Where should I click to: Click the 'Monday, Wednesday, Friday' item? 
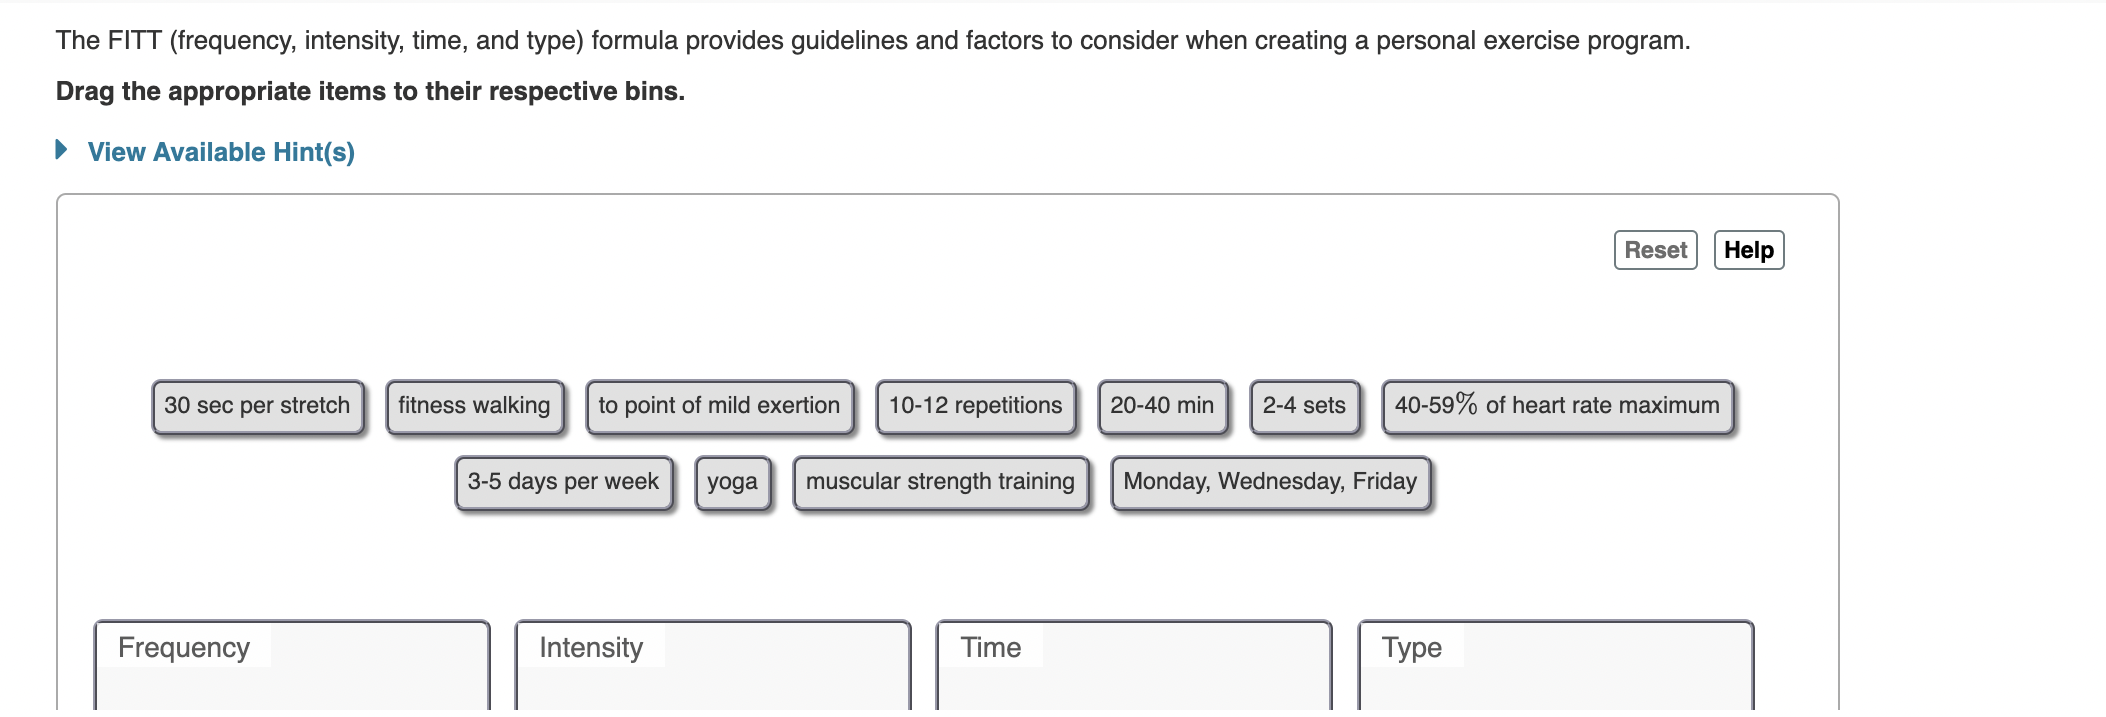pos(1269,482)
